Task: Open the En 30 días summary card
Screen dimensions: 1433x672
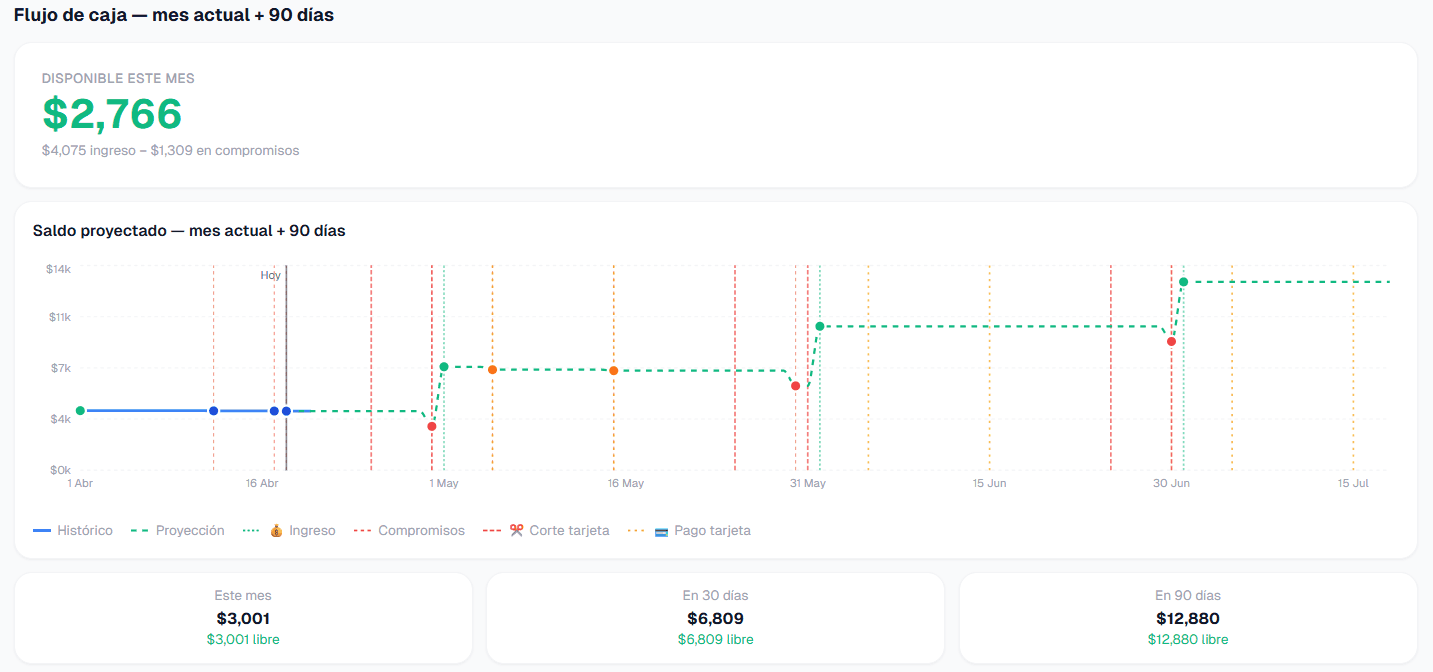Action: click(x=715, y=617)
